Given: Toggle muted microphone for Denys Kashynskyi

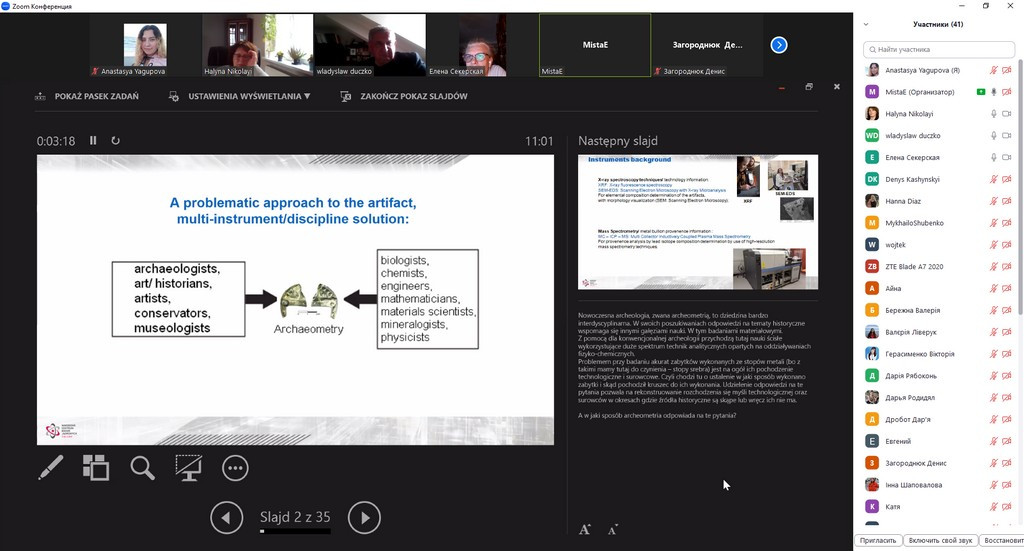Looking at the screenshot, I should click(993, 179).
